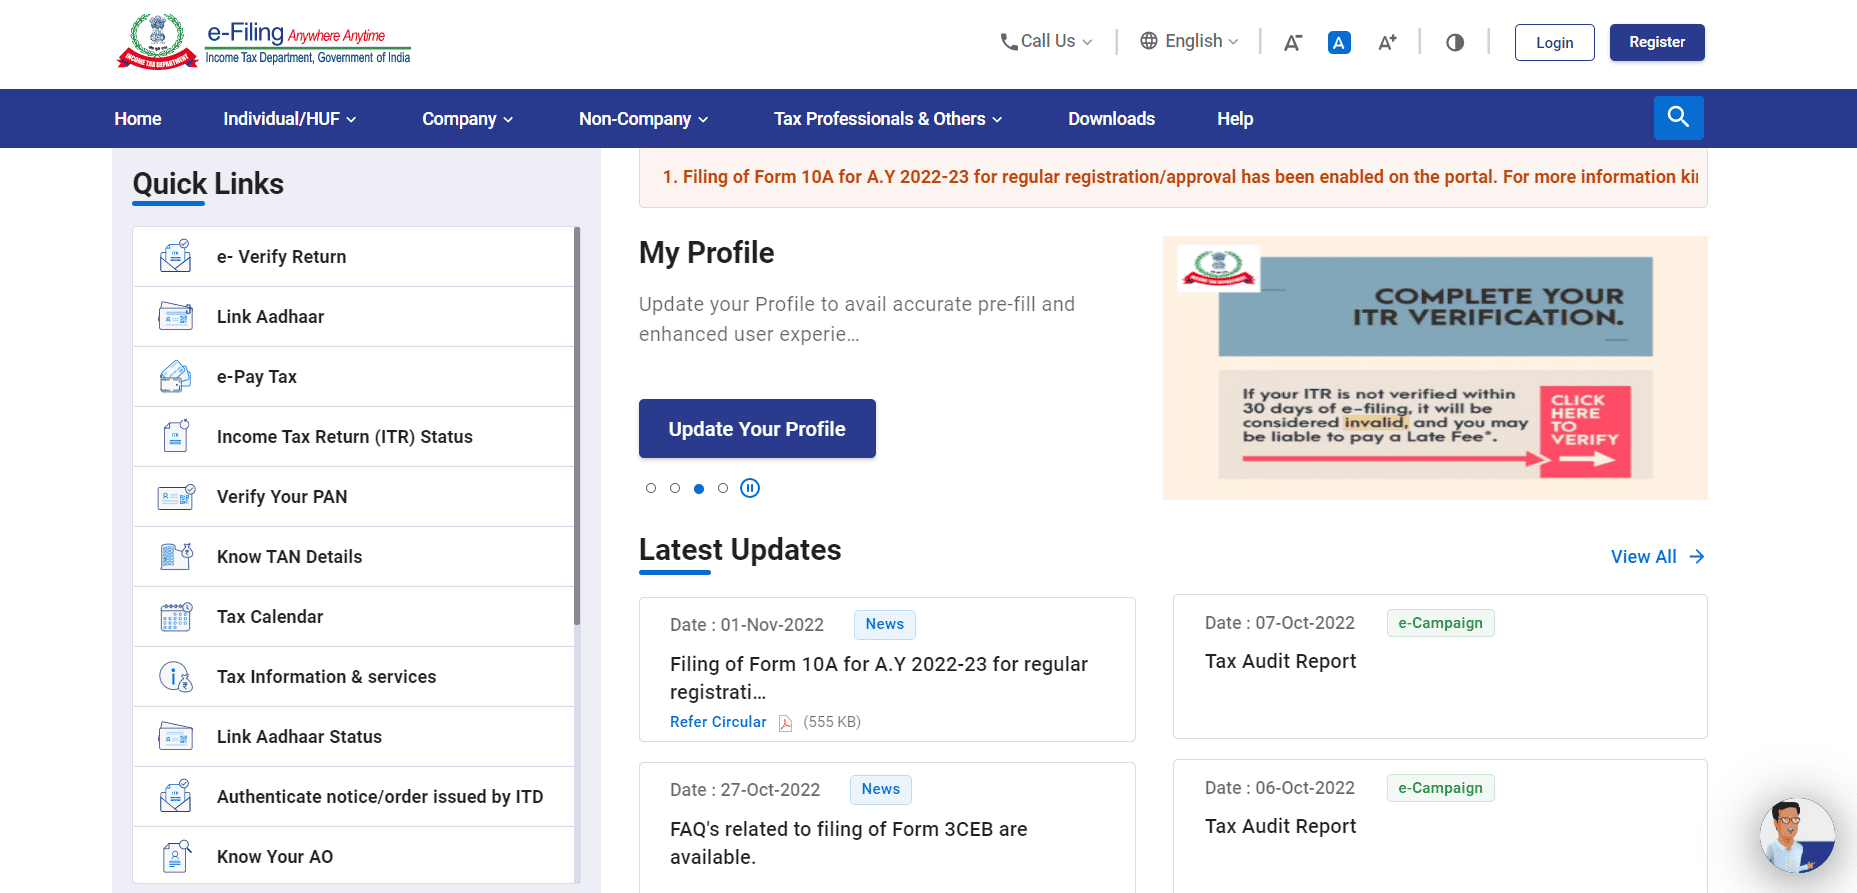Click the Link Aadhaar Status card icon
The image size is (1857, 893).
click(x=175, y=737)
